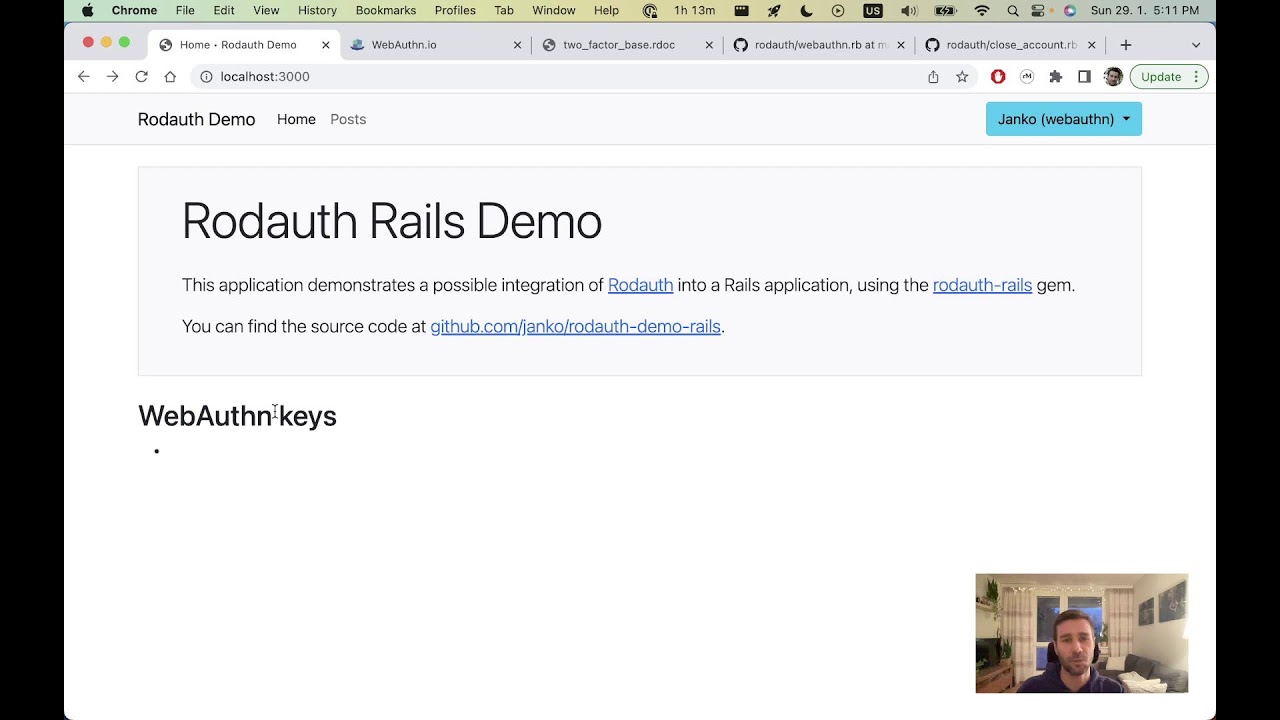Switch to the rodauth/close_account.rb tab
Screen dimensions: 1280x720
click(x=1010, y=45)
